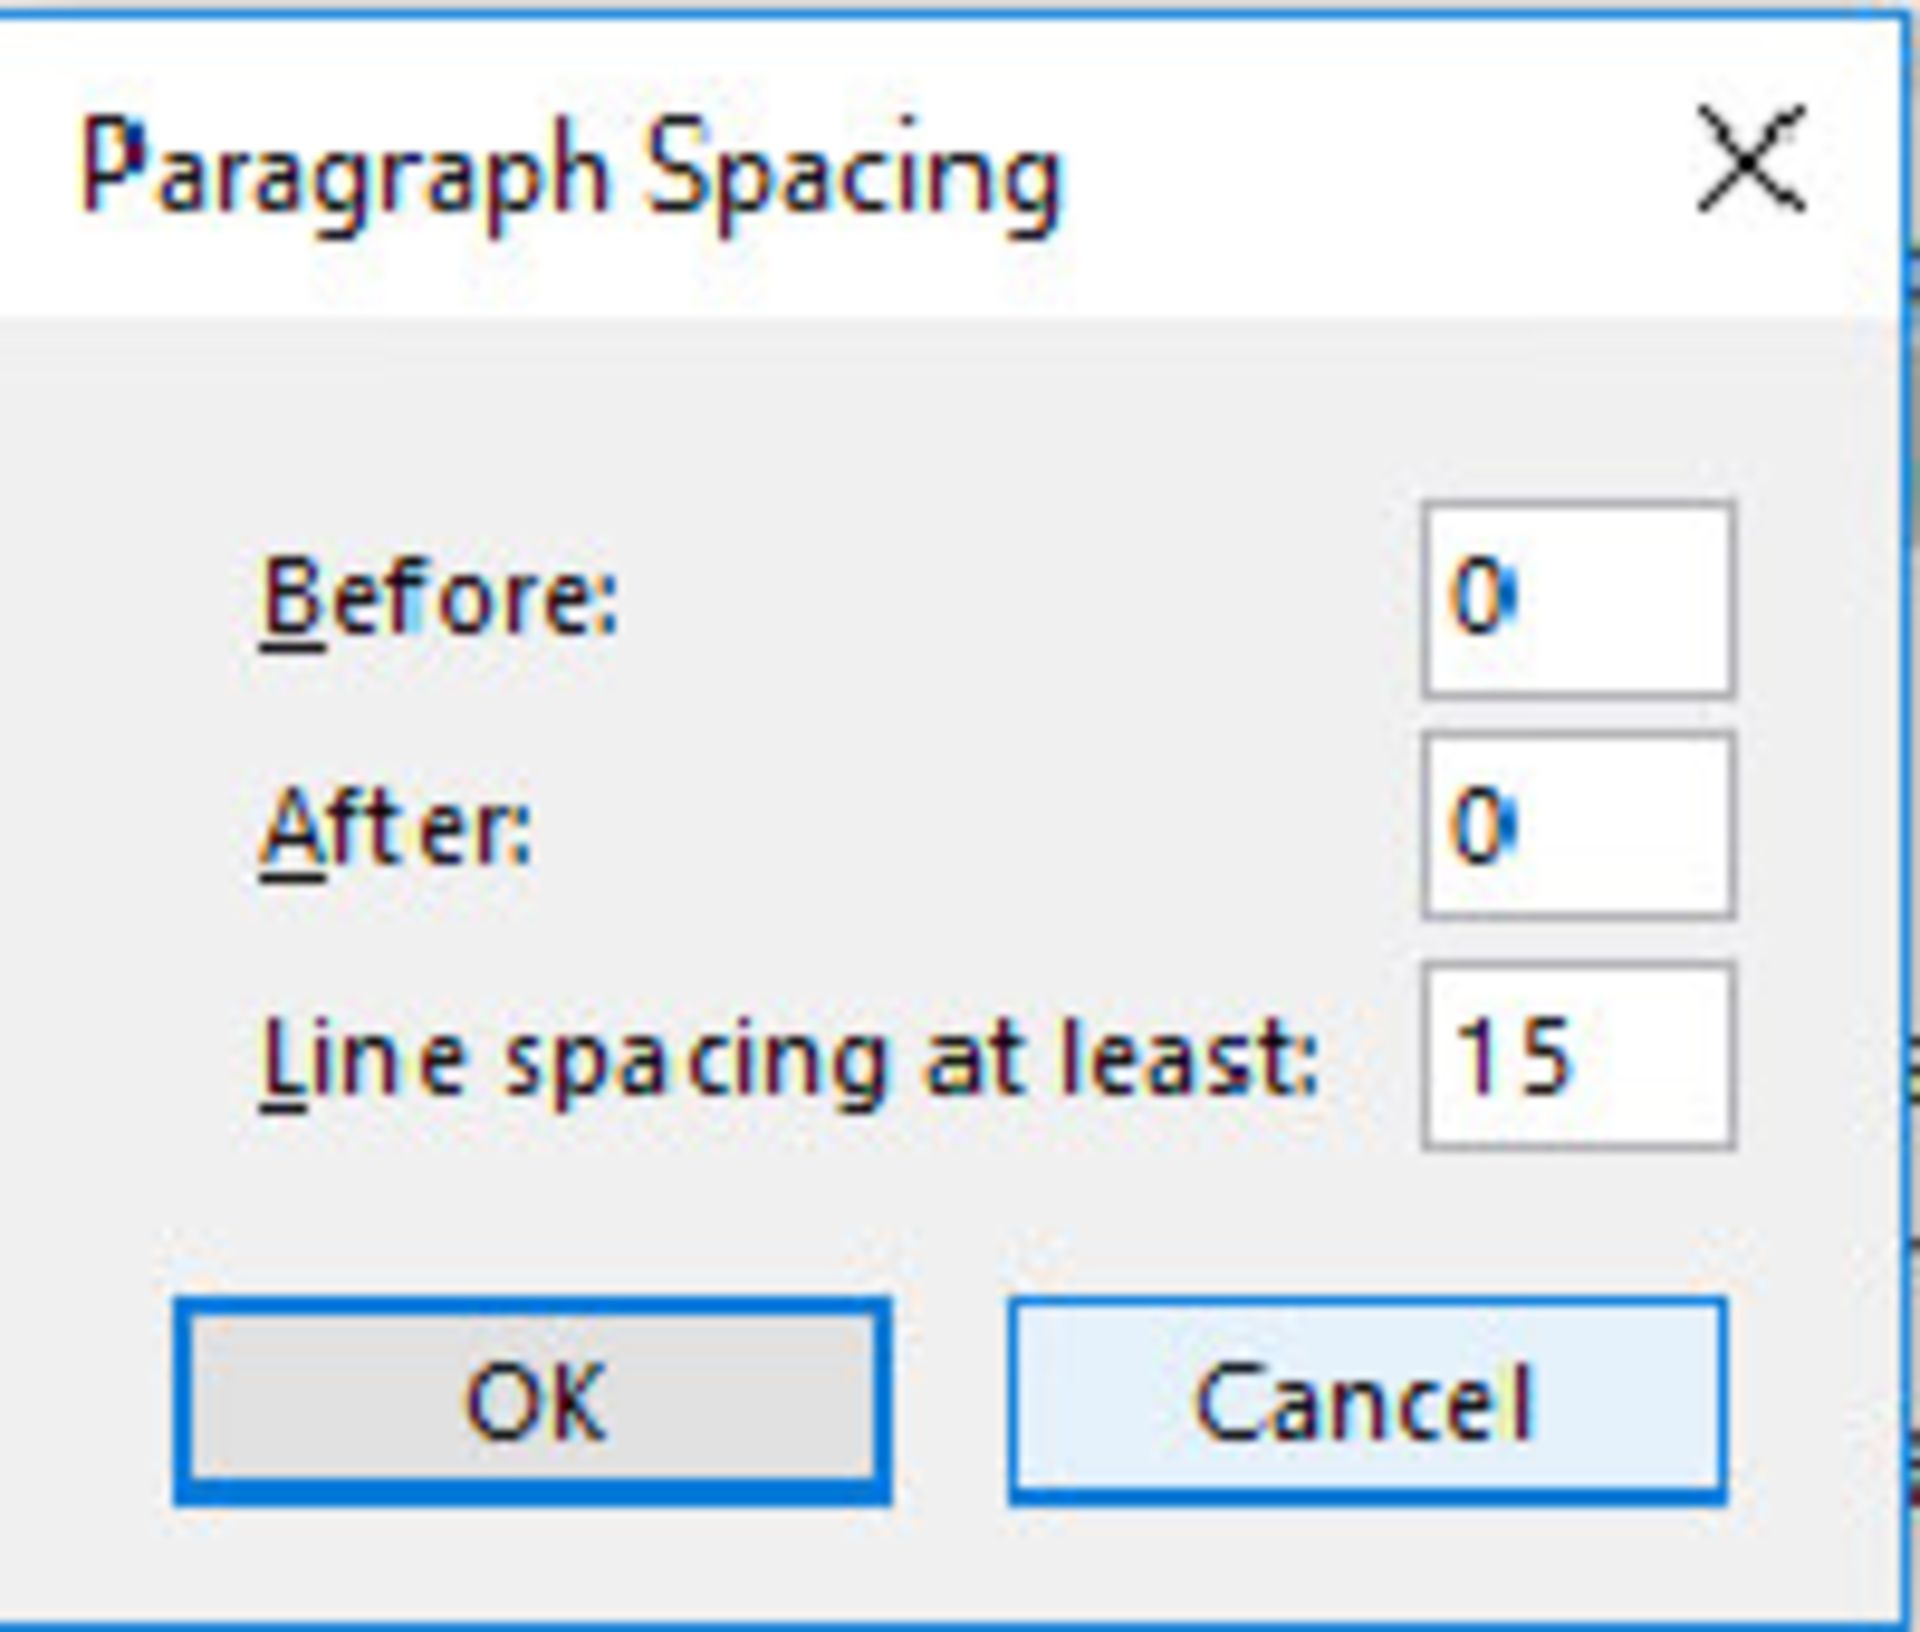
Task: Confirm paragraph spacing with OK
Action: tap(532, 1400)
